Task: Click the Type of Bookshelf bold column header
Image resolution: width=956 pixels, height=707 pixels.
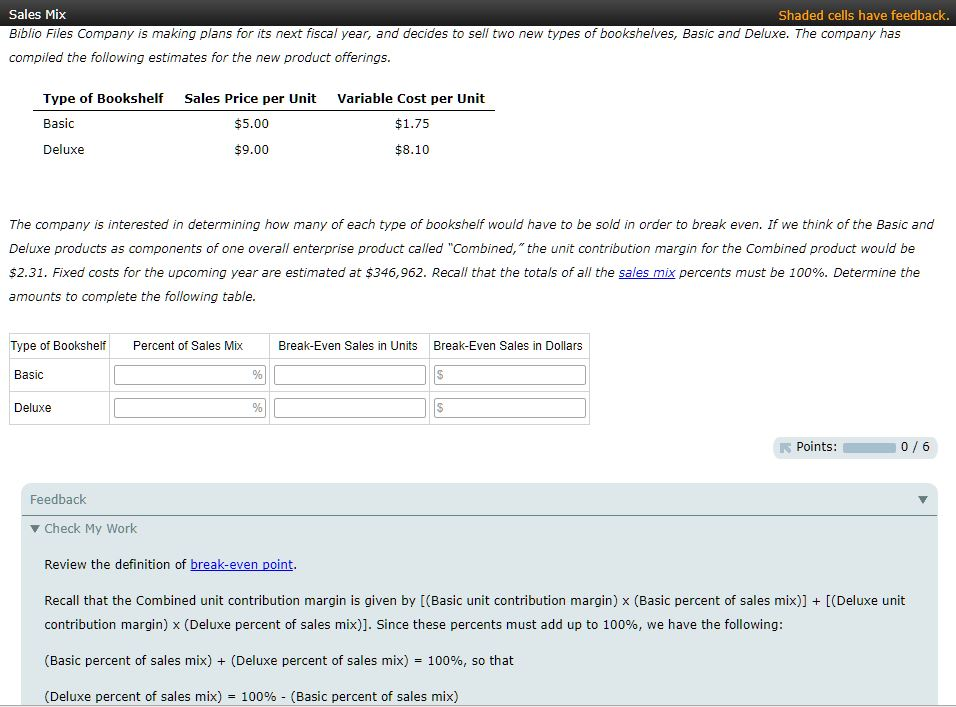Action: tap(103, 99)
